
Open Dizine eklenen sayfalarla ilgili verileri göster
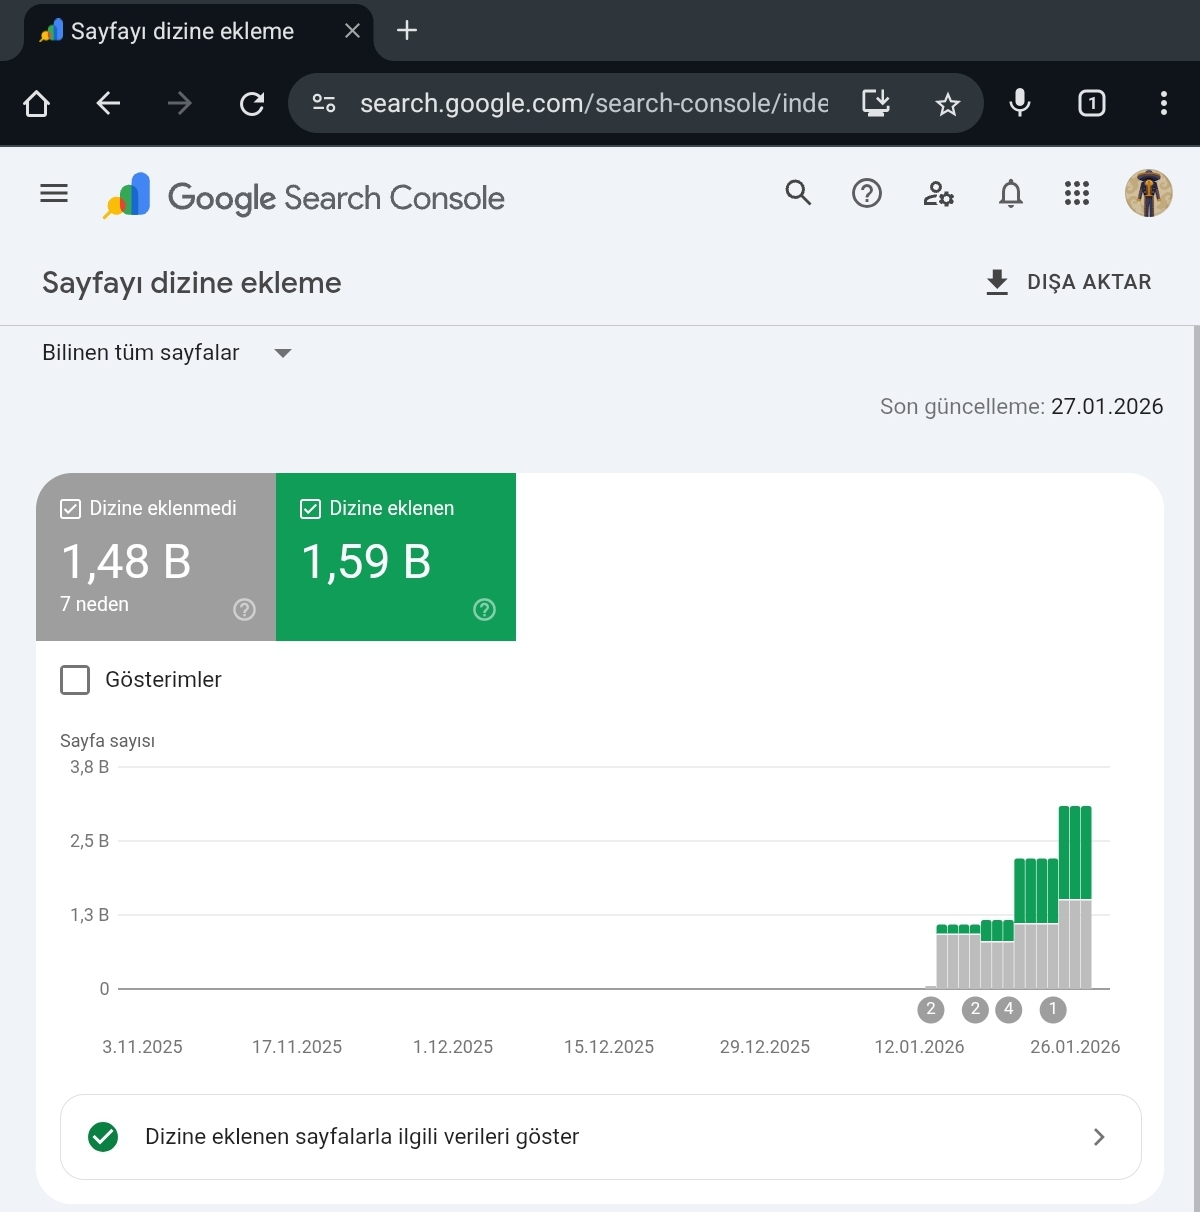click(x=600, y=1137)
